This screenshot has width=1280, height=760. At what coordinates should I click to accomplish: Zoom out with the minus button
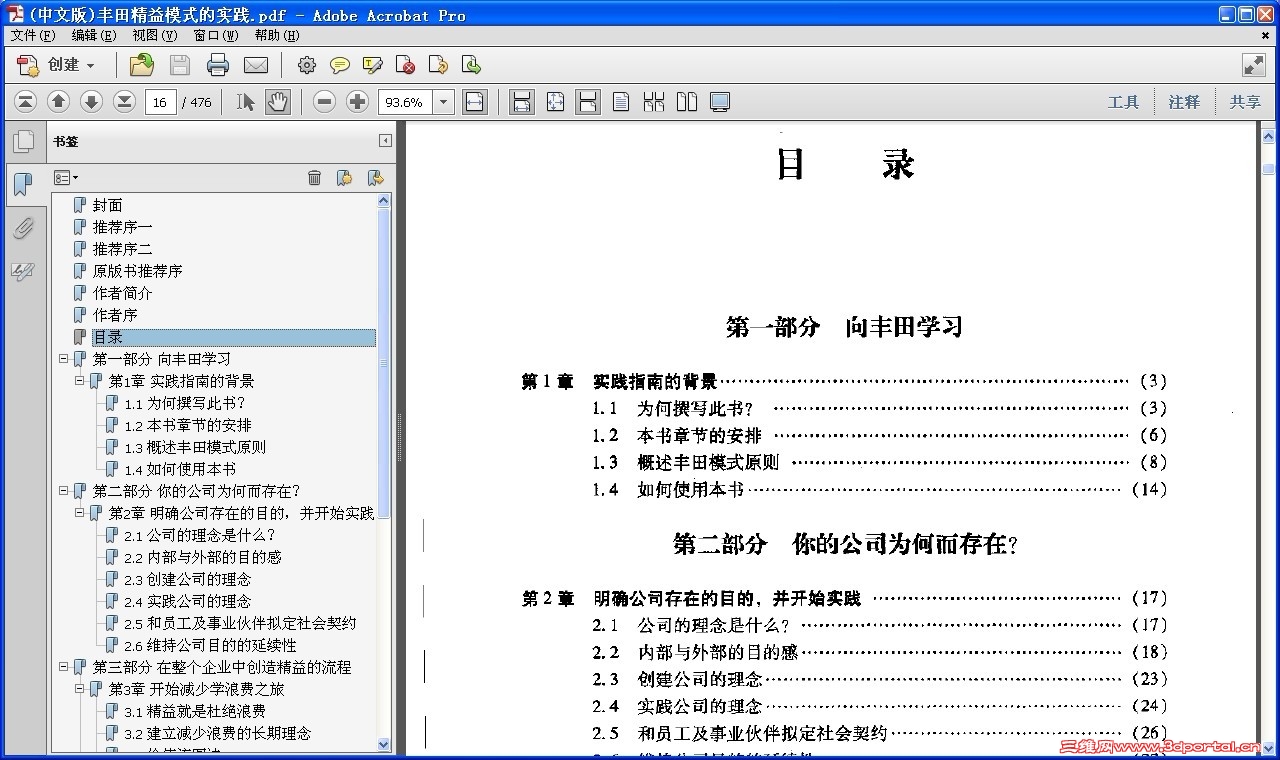324,101
